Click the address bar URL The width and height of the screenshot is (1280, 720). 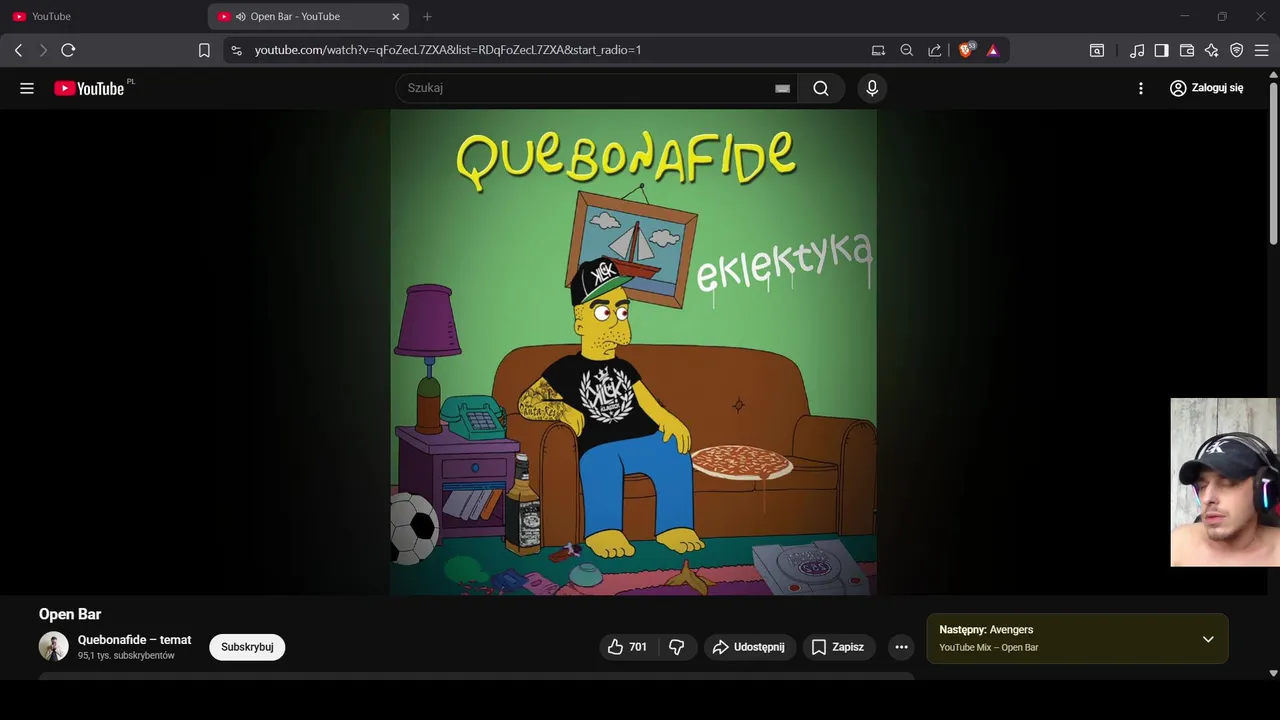tap(448, 50)
